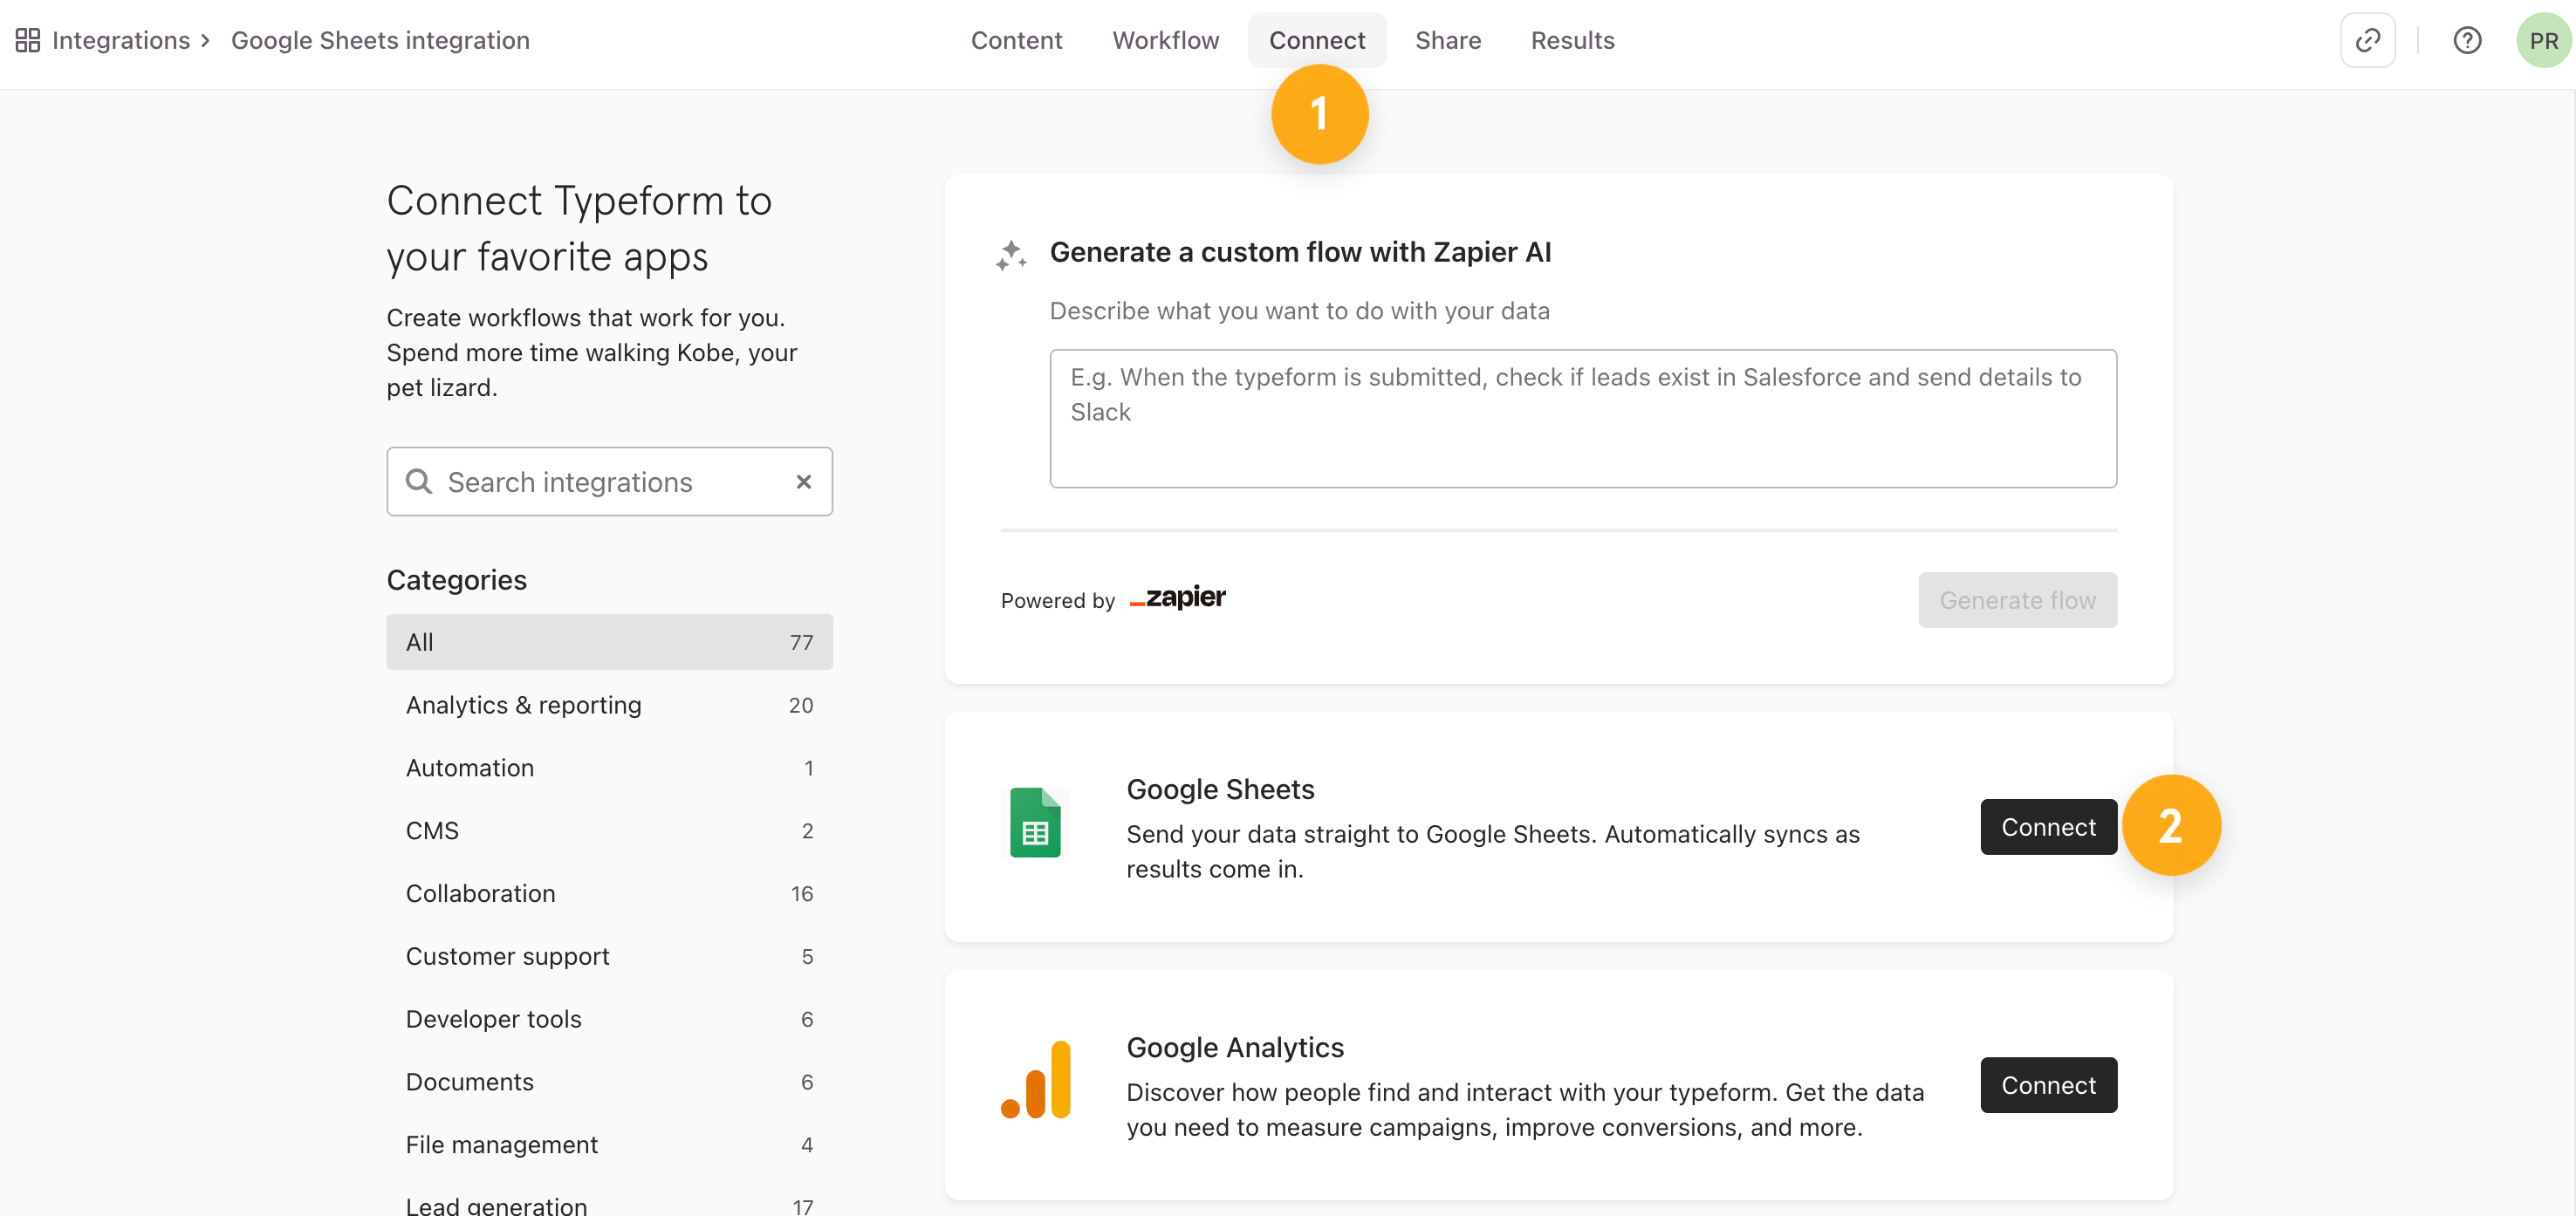The image size is (2576, 1216).
Task: Filter by Developer tools category
Action: coord(609,1019)
